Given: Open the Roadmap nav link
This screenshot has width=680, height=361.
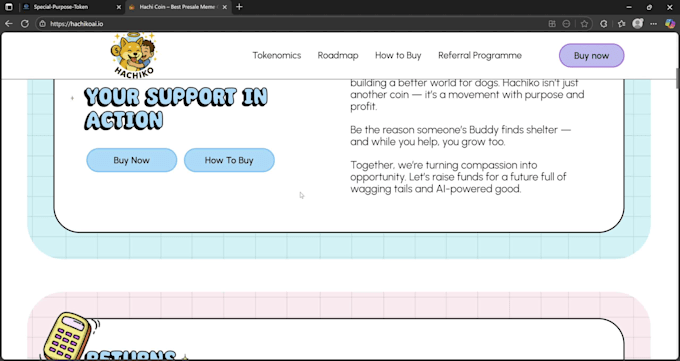Looking at the screenshot, I should tap(338, 56).
